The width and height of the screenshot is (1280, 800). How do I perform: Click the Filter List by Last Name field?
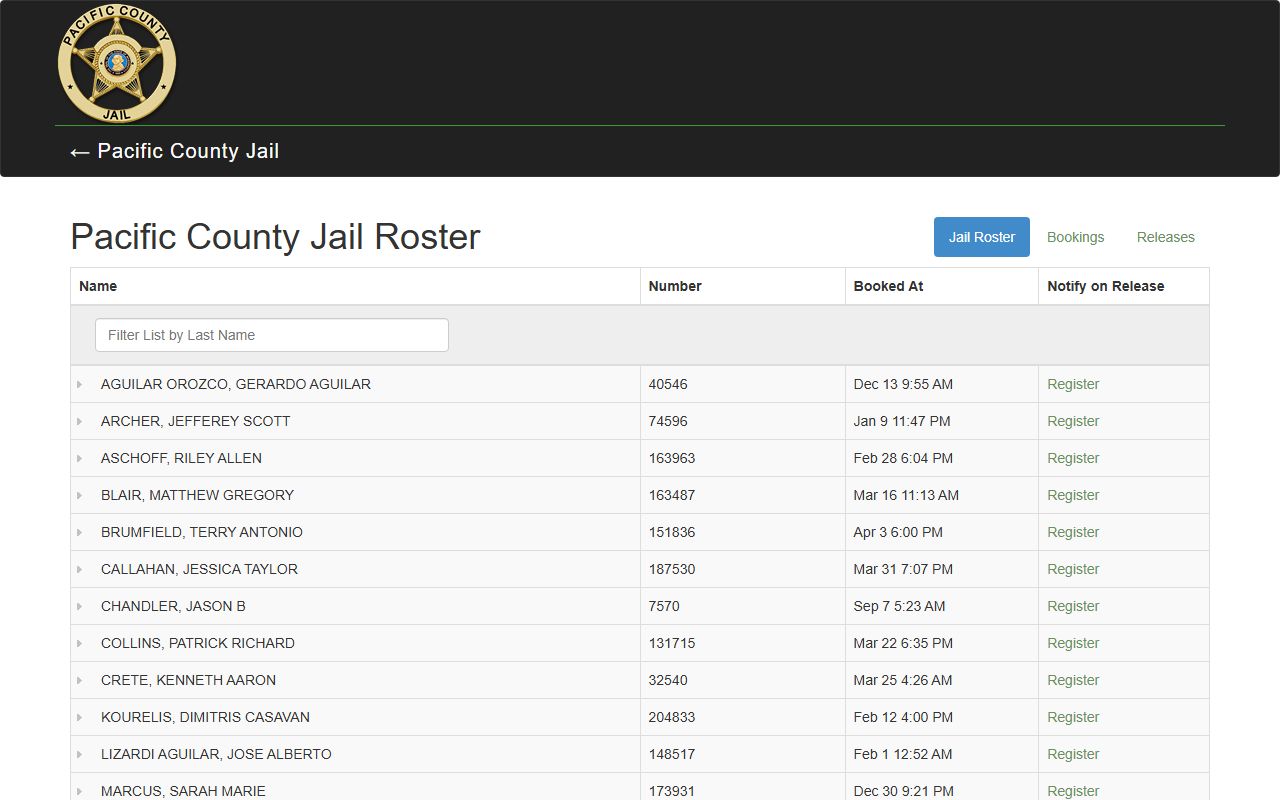(271, 335)
